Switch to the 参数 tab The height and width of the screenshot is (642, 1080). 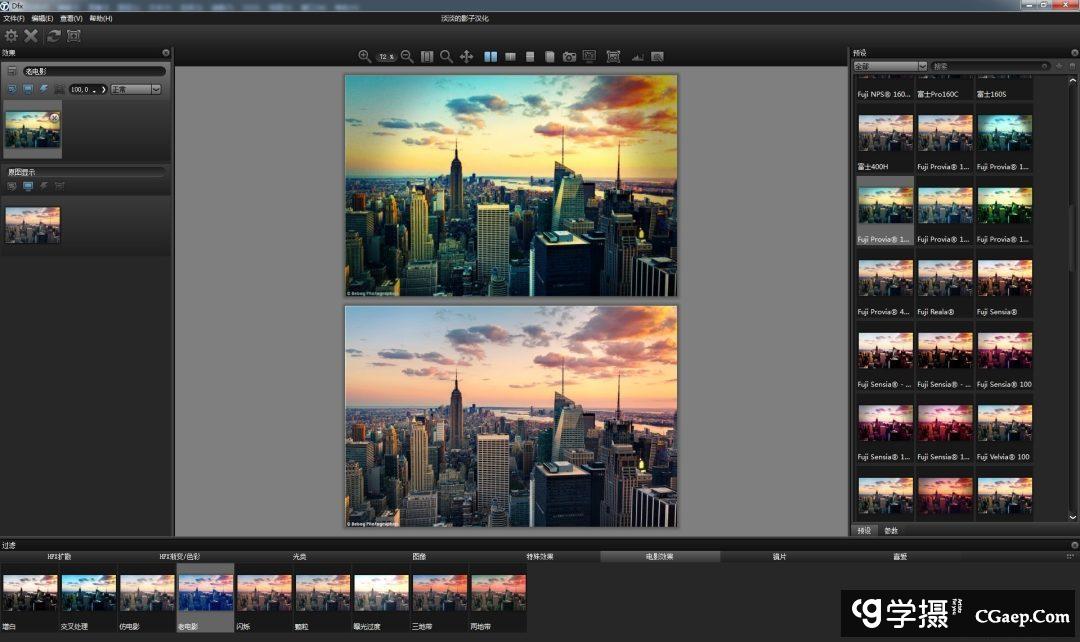[x=891, y=530]
